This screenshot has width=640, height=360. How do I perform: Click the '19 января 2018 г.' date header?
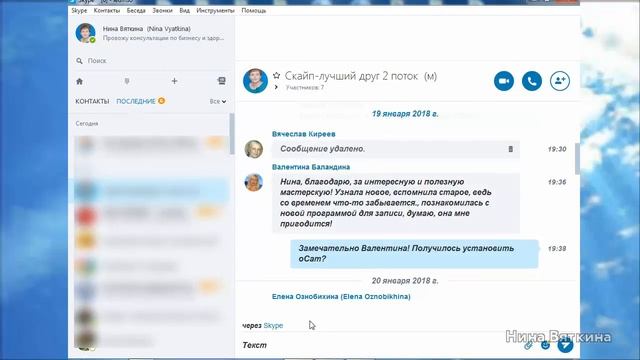coord(405,114)
